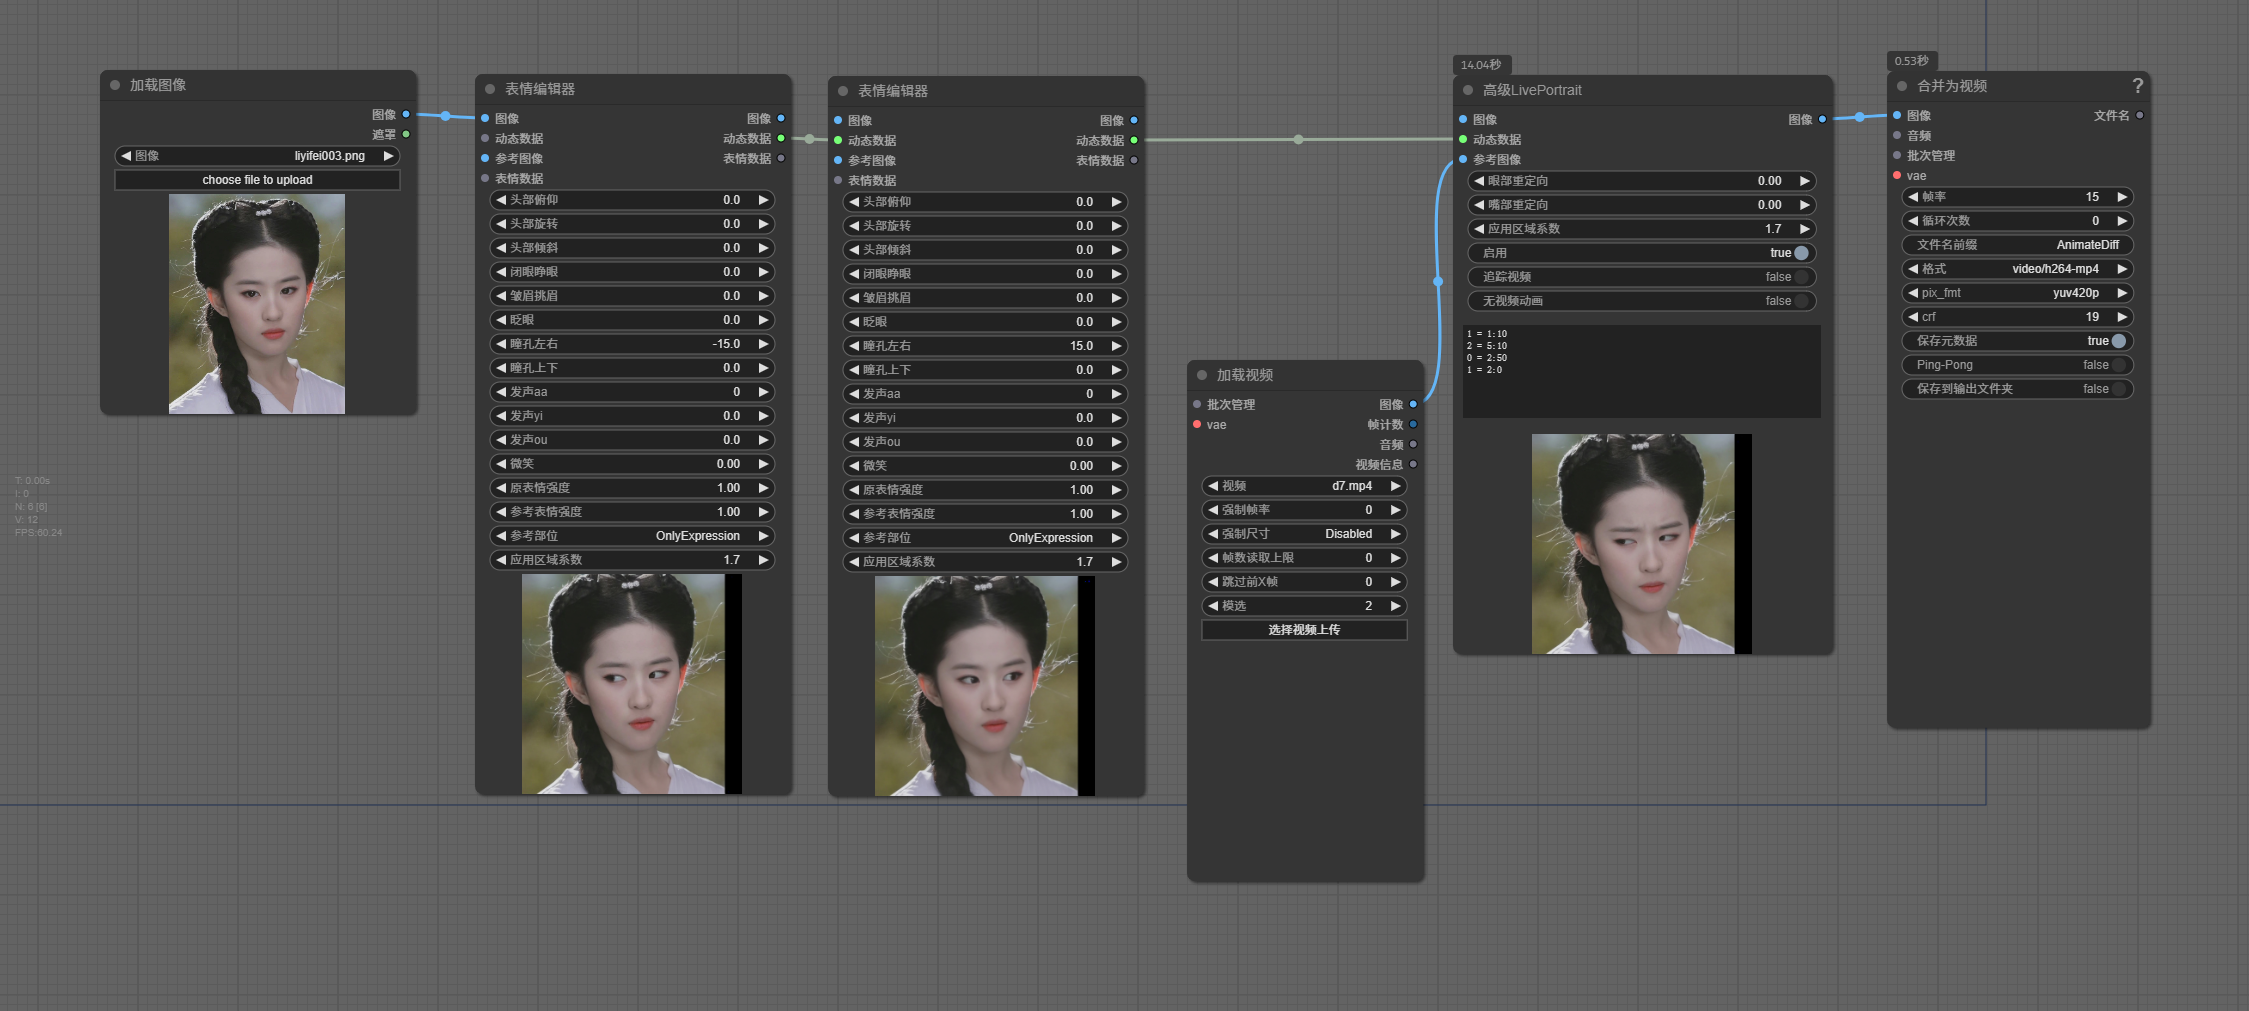Click the 选择视频上传 button

1304,630
